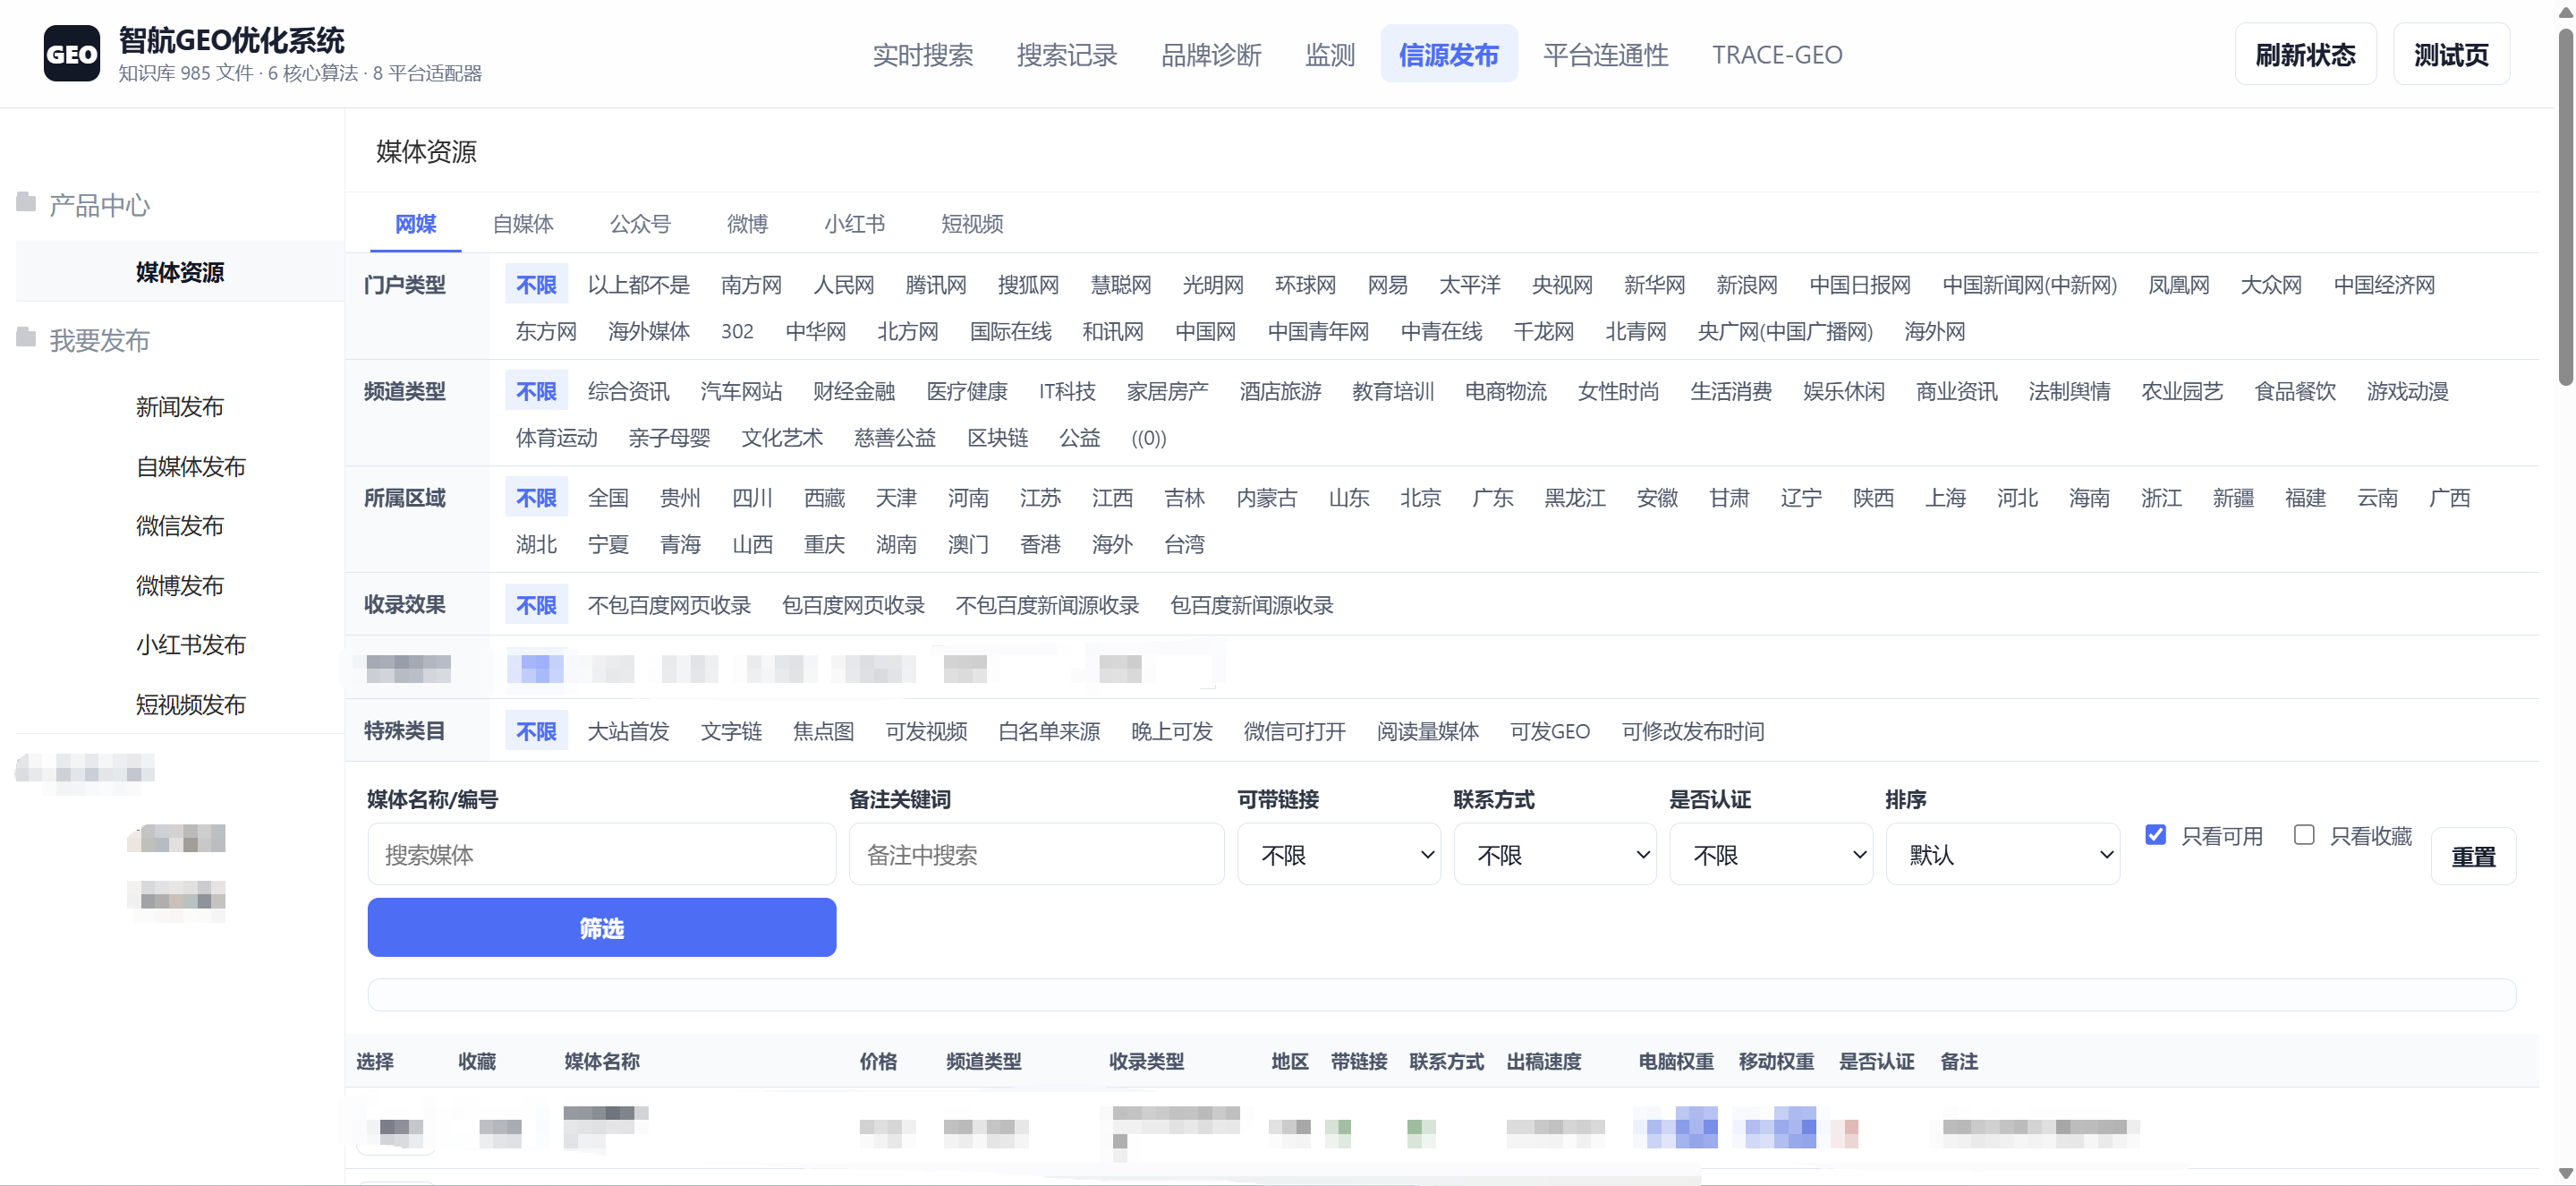The width and height of the screenshot is (2576, 1186).
Task: Focus the 搜索媒体 input field
Action: coord(601,854)
